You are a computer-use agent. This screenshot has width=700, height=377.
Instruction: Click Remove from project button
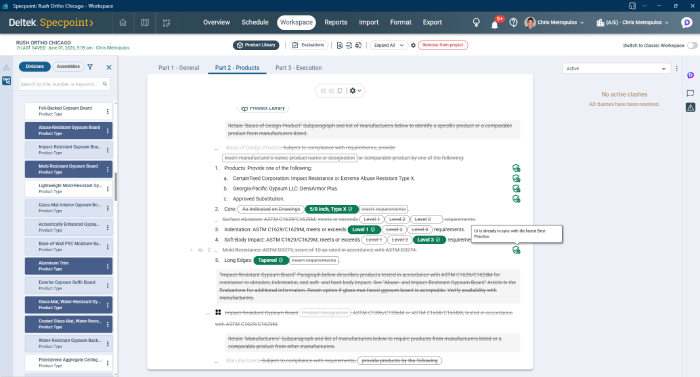coord(443,45)
